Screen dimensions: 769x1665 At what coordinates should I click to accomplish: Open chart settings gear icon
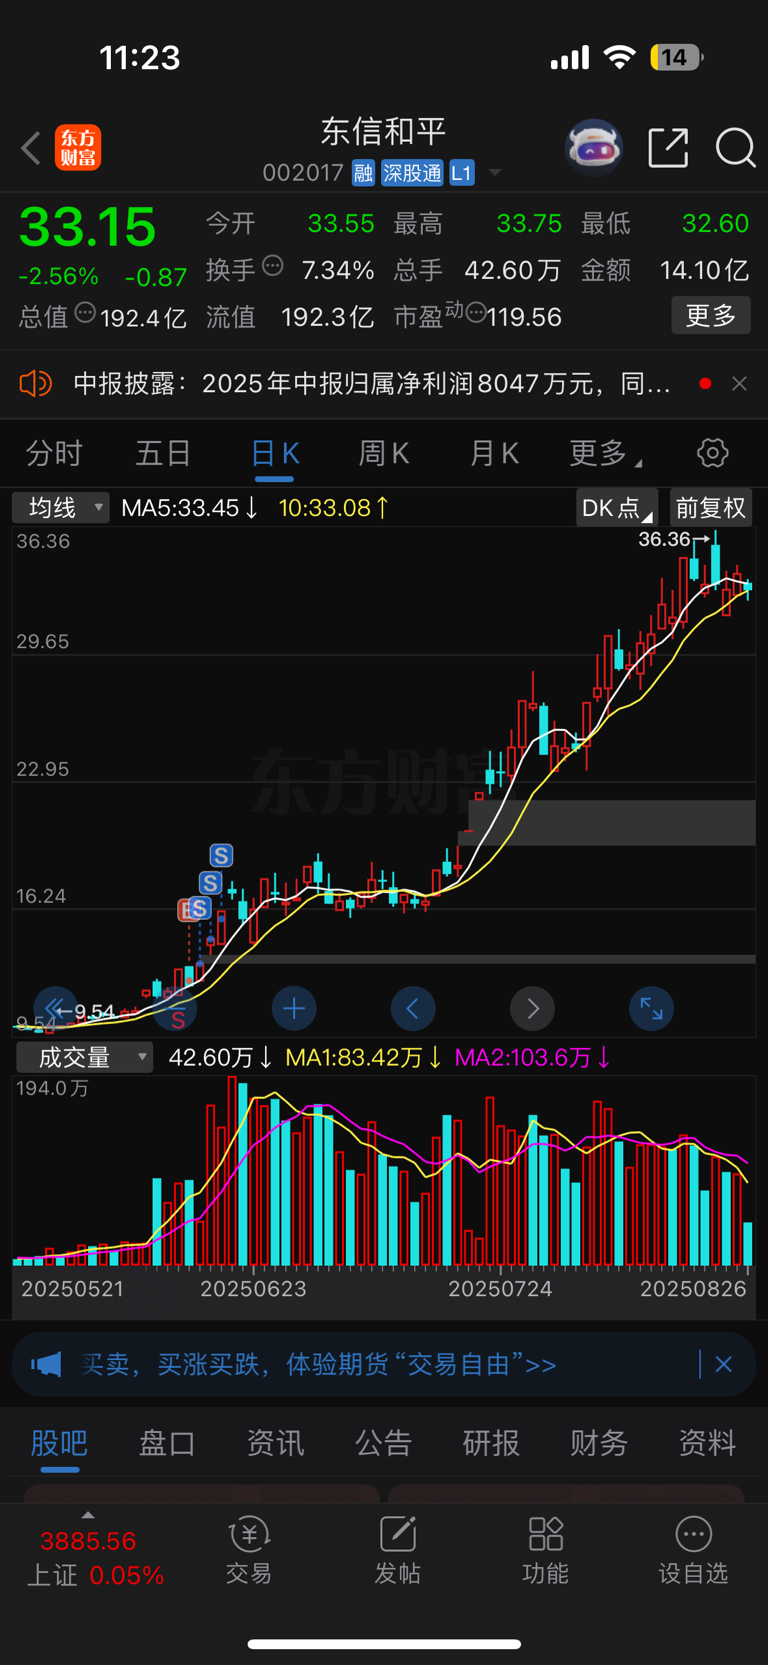(x=712, y=453)
